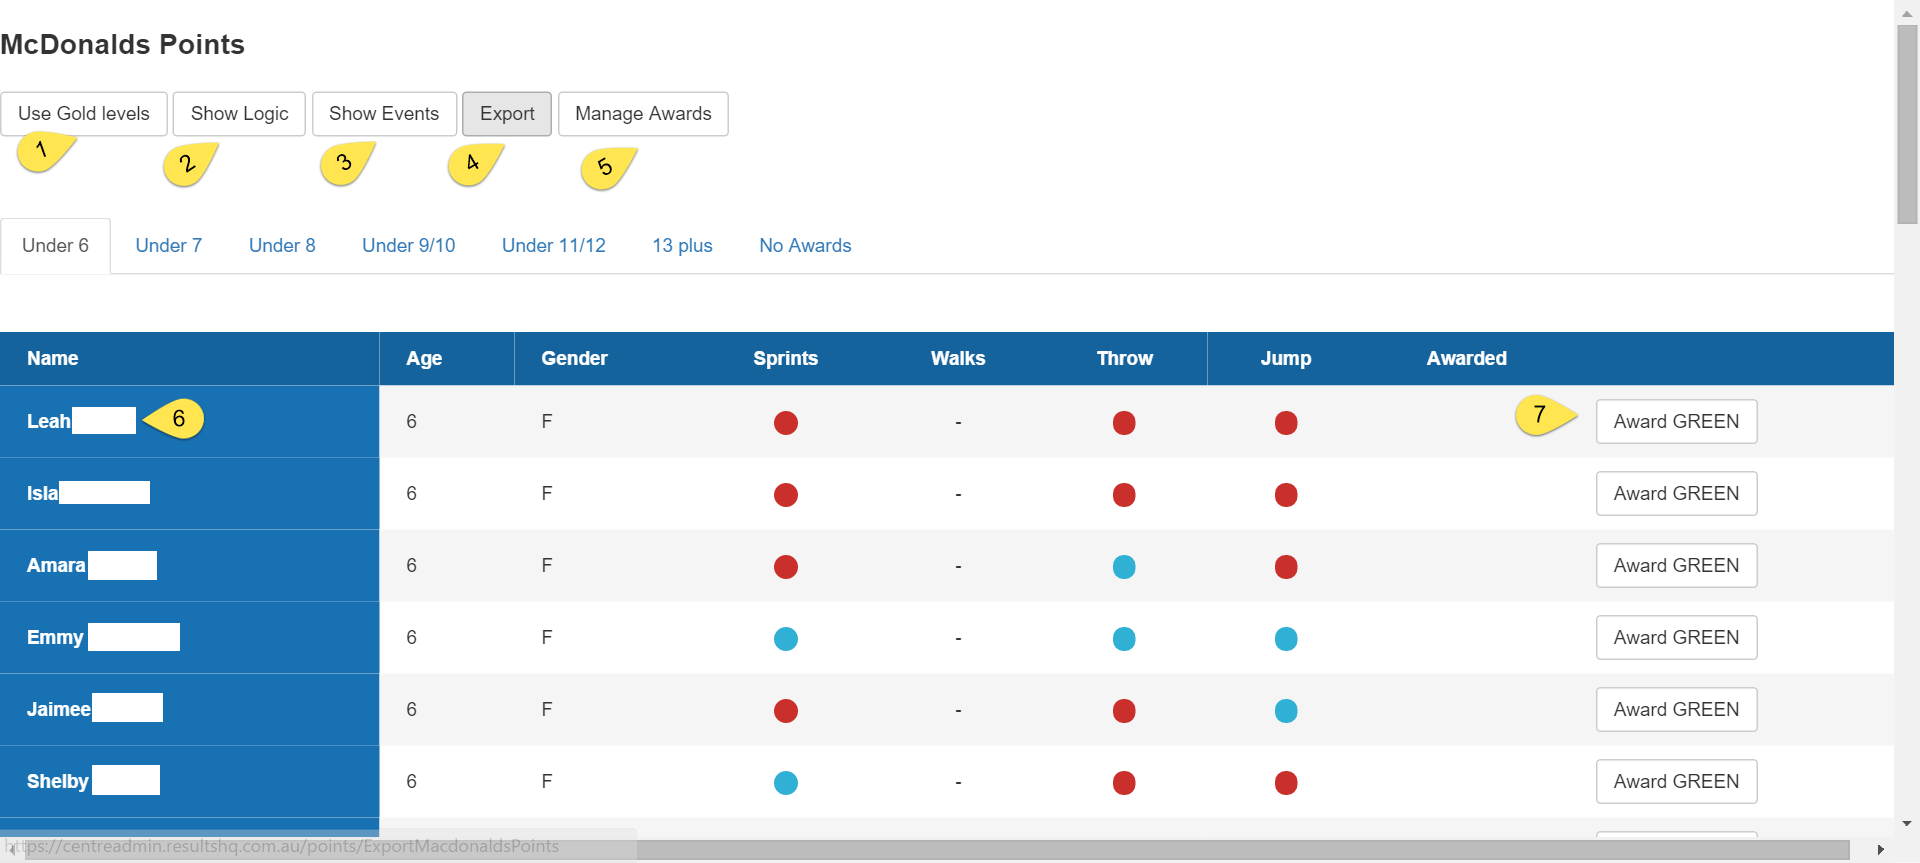Click Leah's red Sprints dot
This screenshot has height=863, width=1920.
pyautogui.click(x=786, y=423)
